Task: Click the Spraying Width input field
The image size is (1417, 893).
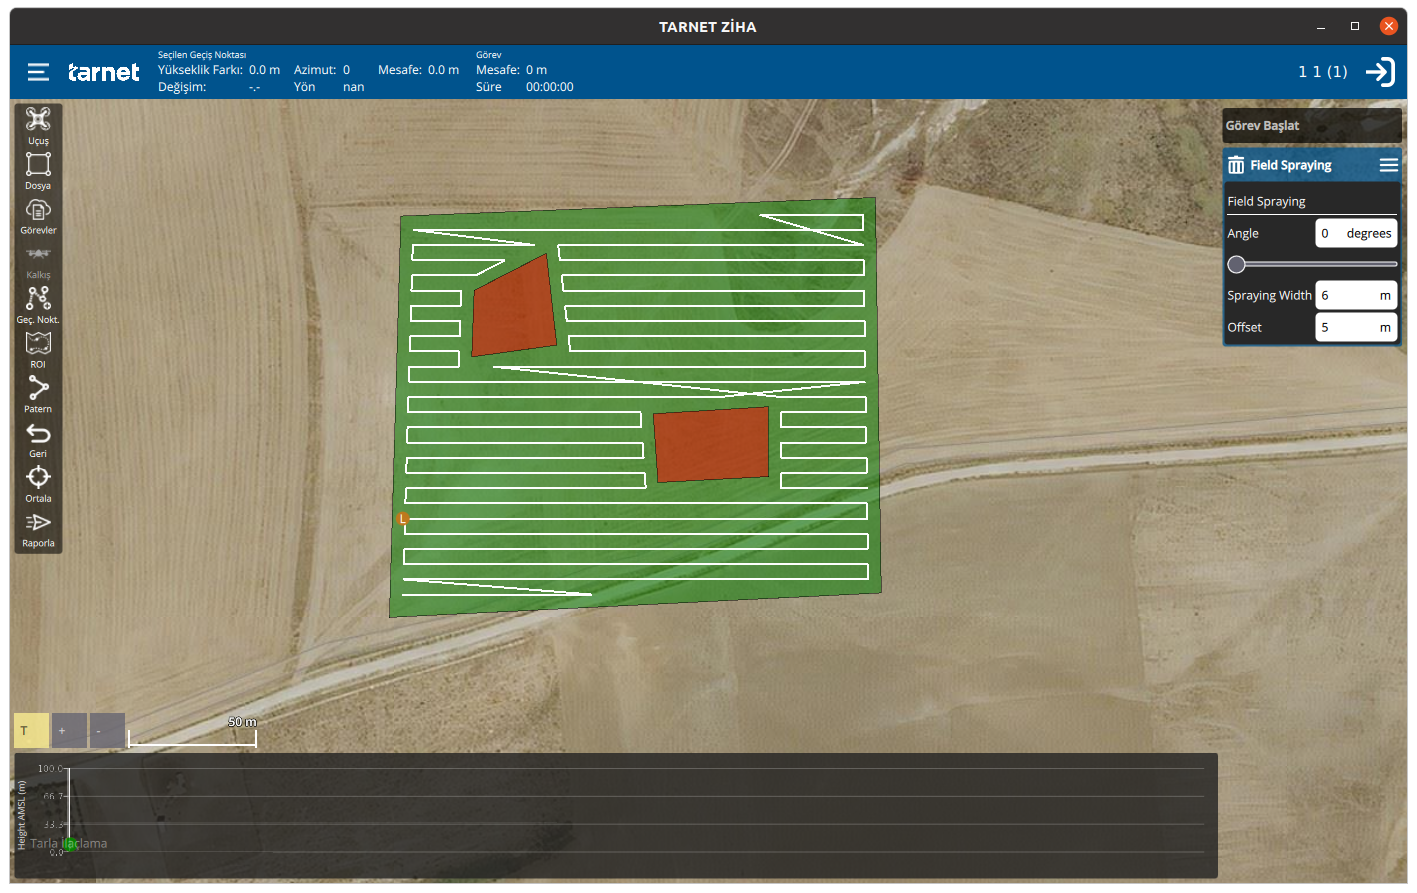Action: [1355, 295]
